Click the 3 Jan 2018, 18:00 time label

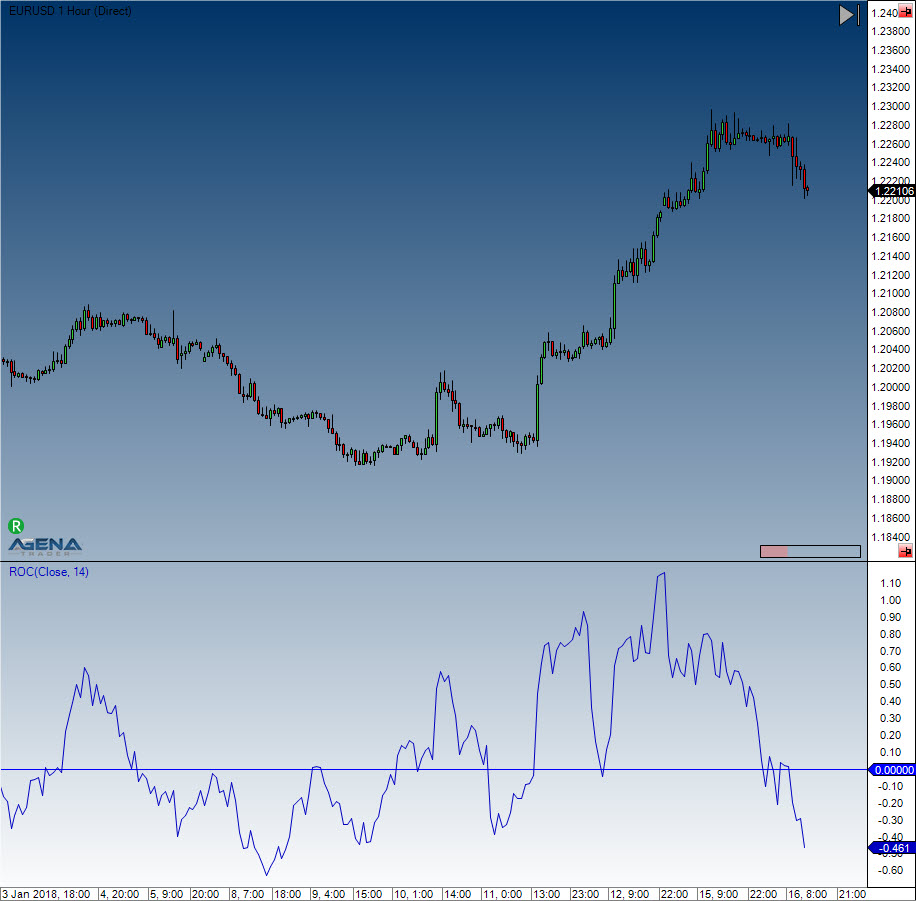coord(47,893)
